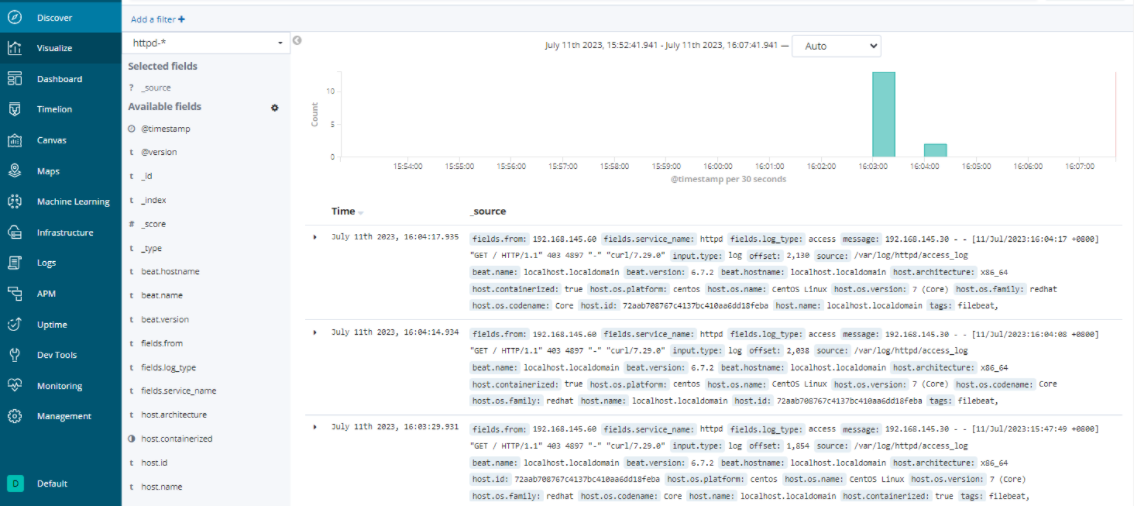
Task: Click the Discover compass icon
Action: pyautogui.click(x=15, y=17)
